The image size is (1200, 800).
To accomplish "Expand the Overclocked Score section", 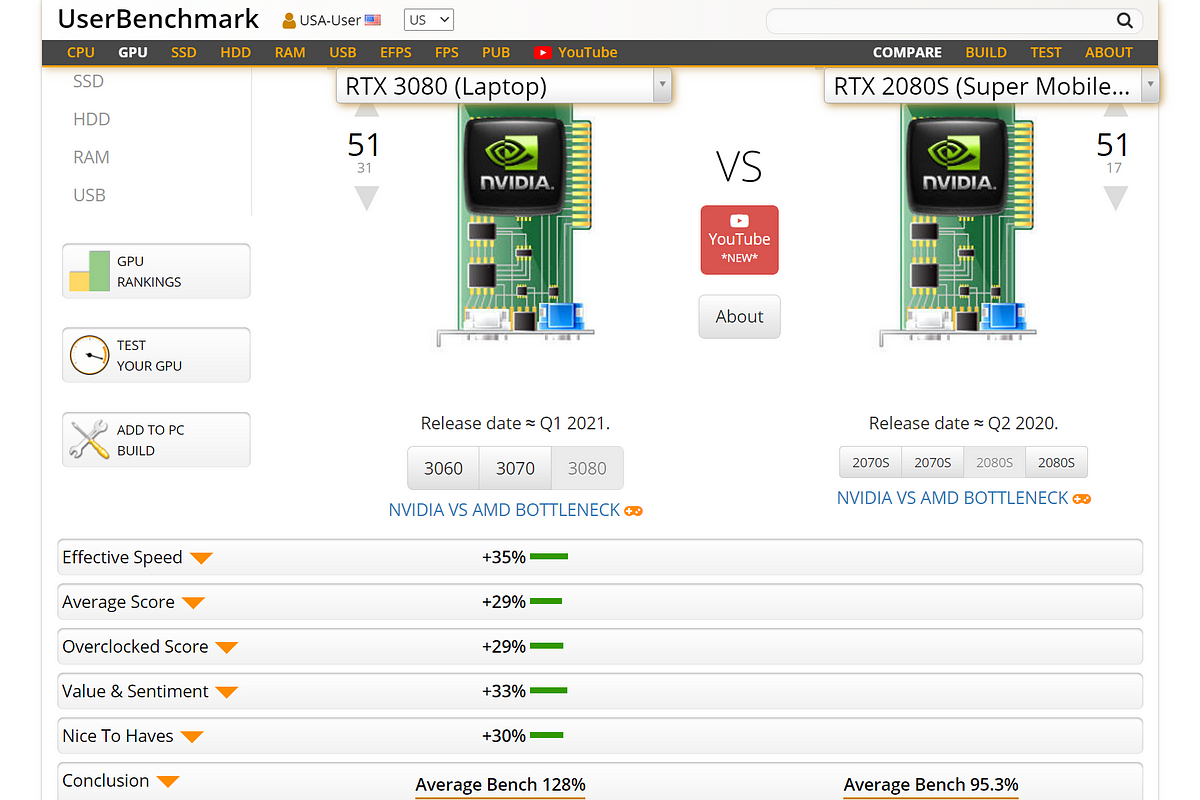I will 227,647.
